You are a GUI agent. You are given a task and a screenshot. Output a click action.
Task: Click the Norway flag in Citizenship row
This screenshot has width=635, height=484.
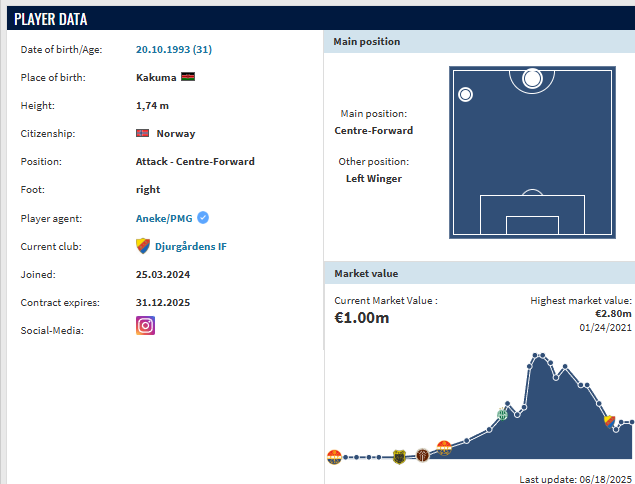(x=142, y=133)
